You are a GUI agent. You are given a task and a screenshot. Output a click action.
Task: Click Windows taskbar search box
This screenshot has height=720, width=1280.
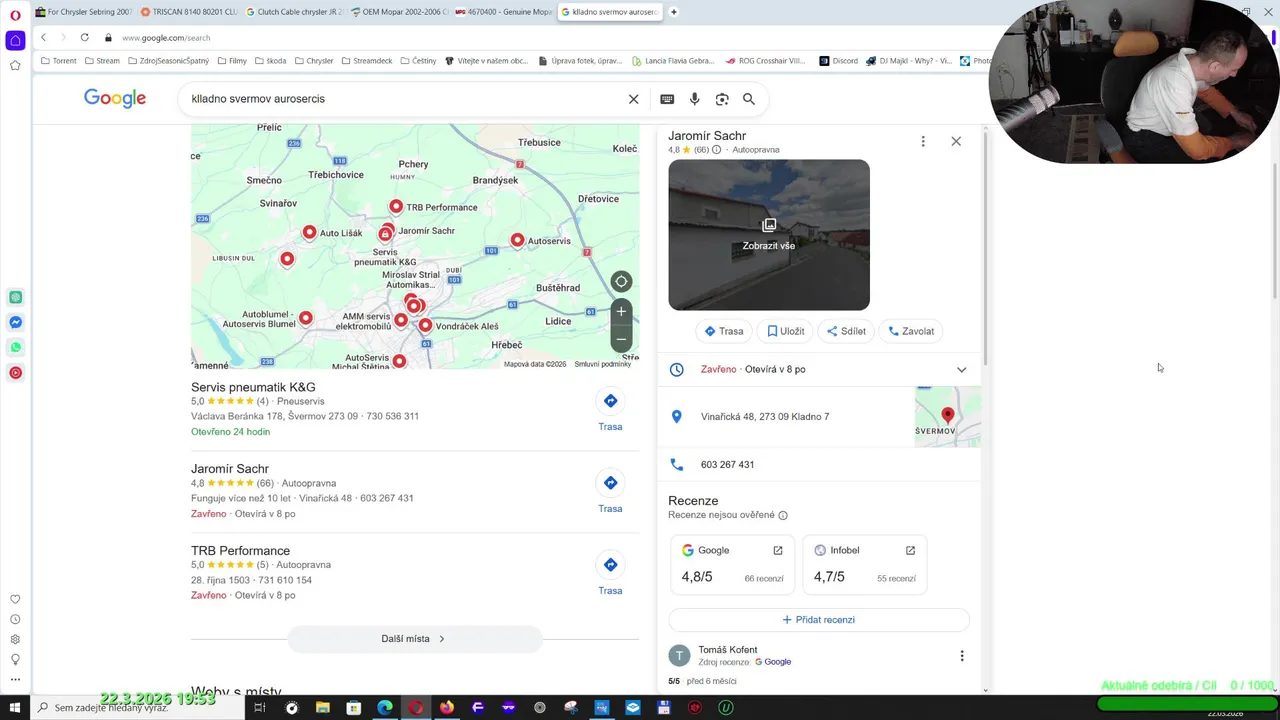(x=136, y=707)
